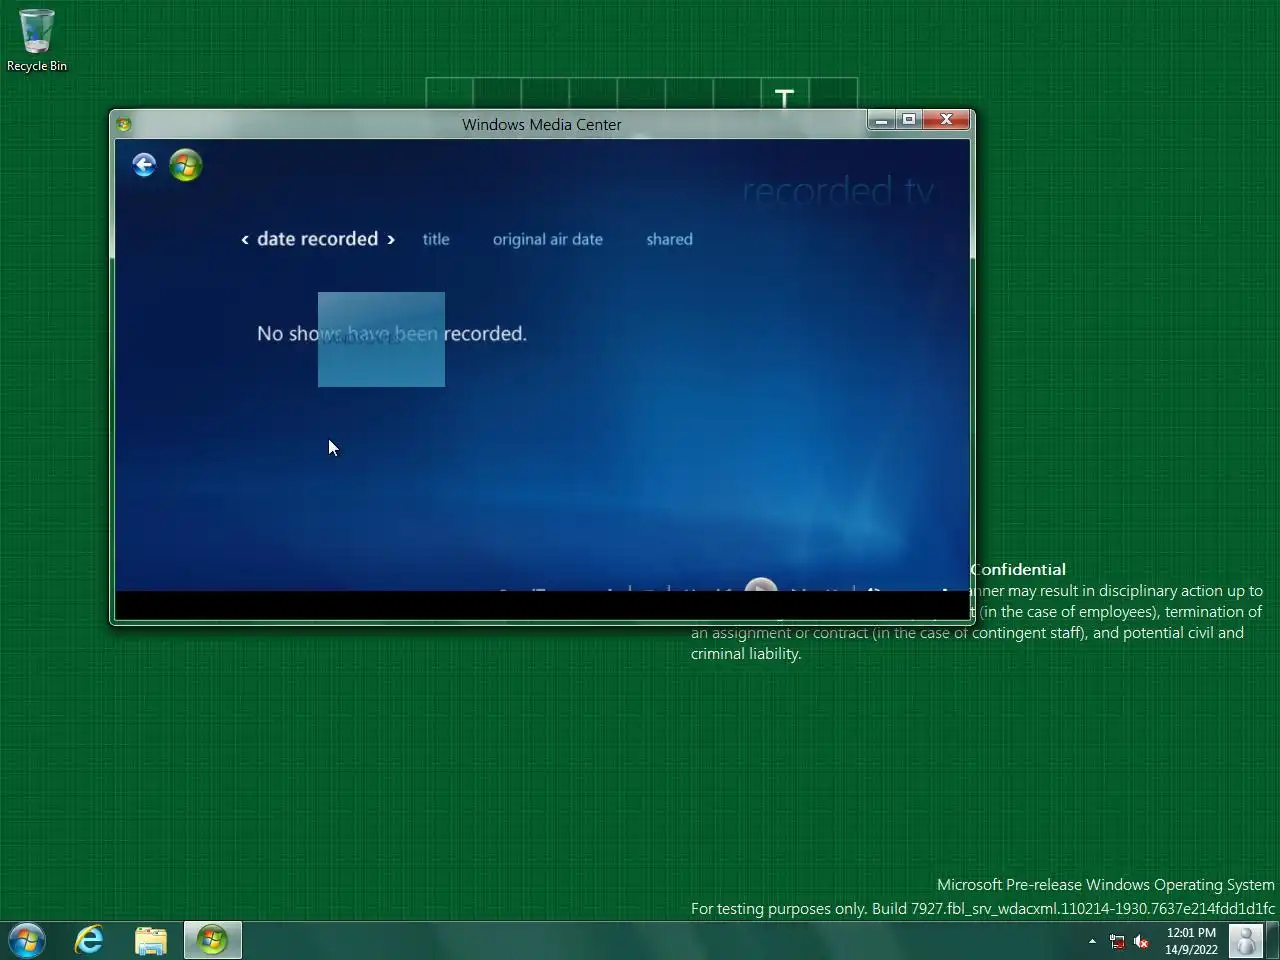Click the muted volume tray icon
Screen dimensions: 1280x960
click(1141, 941)
